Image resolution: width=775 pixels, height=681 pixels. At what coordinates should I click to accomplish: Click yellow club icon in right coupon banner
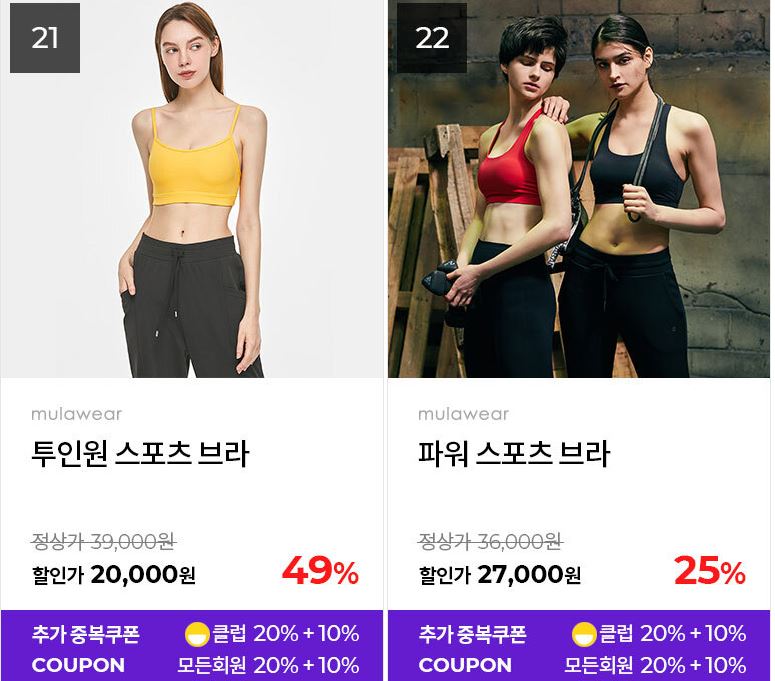click(584, 635)
